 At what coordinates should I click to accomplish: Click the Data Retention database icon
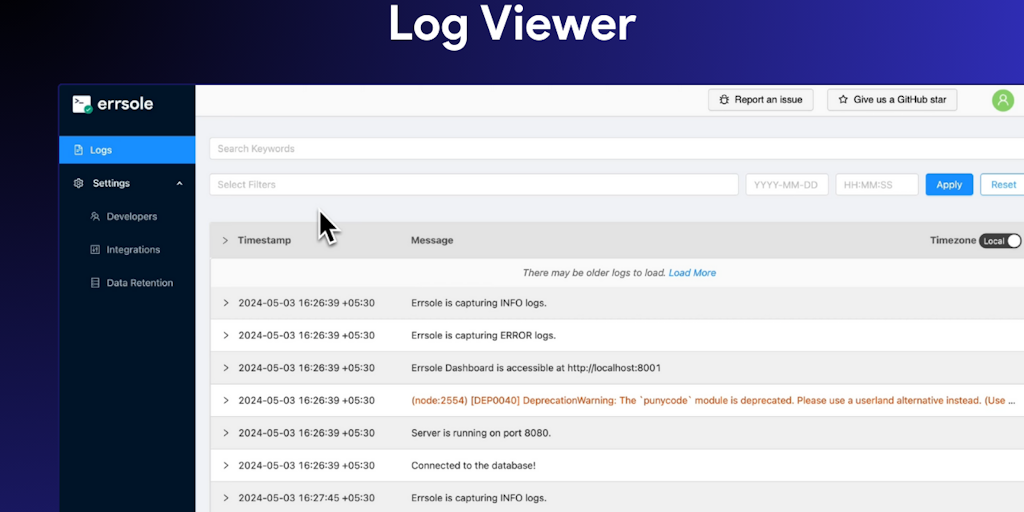point(95,283)
